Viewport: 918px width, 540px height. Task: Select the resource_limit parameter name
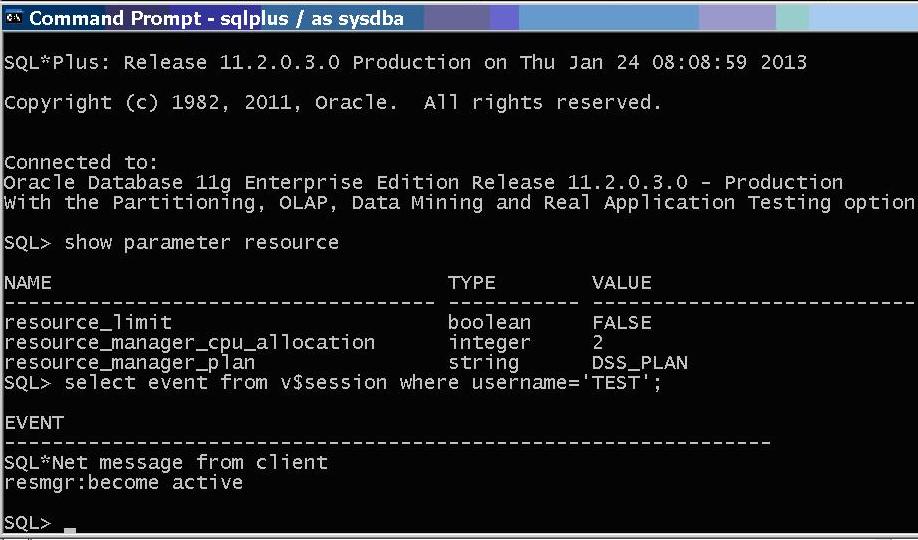click(x=88, y=323)
